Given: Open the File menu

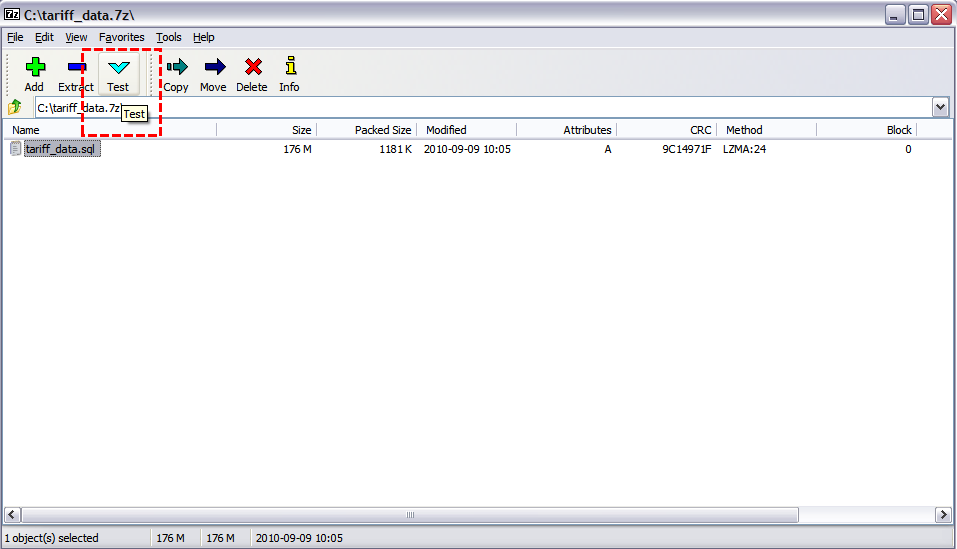Looking at the screenshot, I should tap(15, 37).
